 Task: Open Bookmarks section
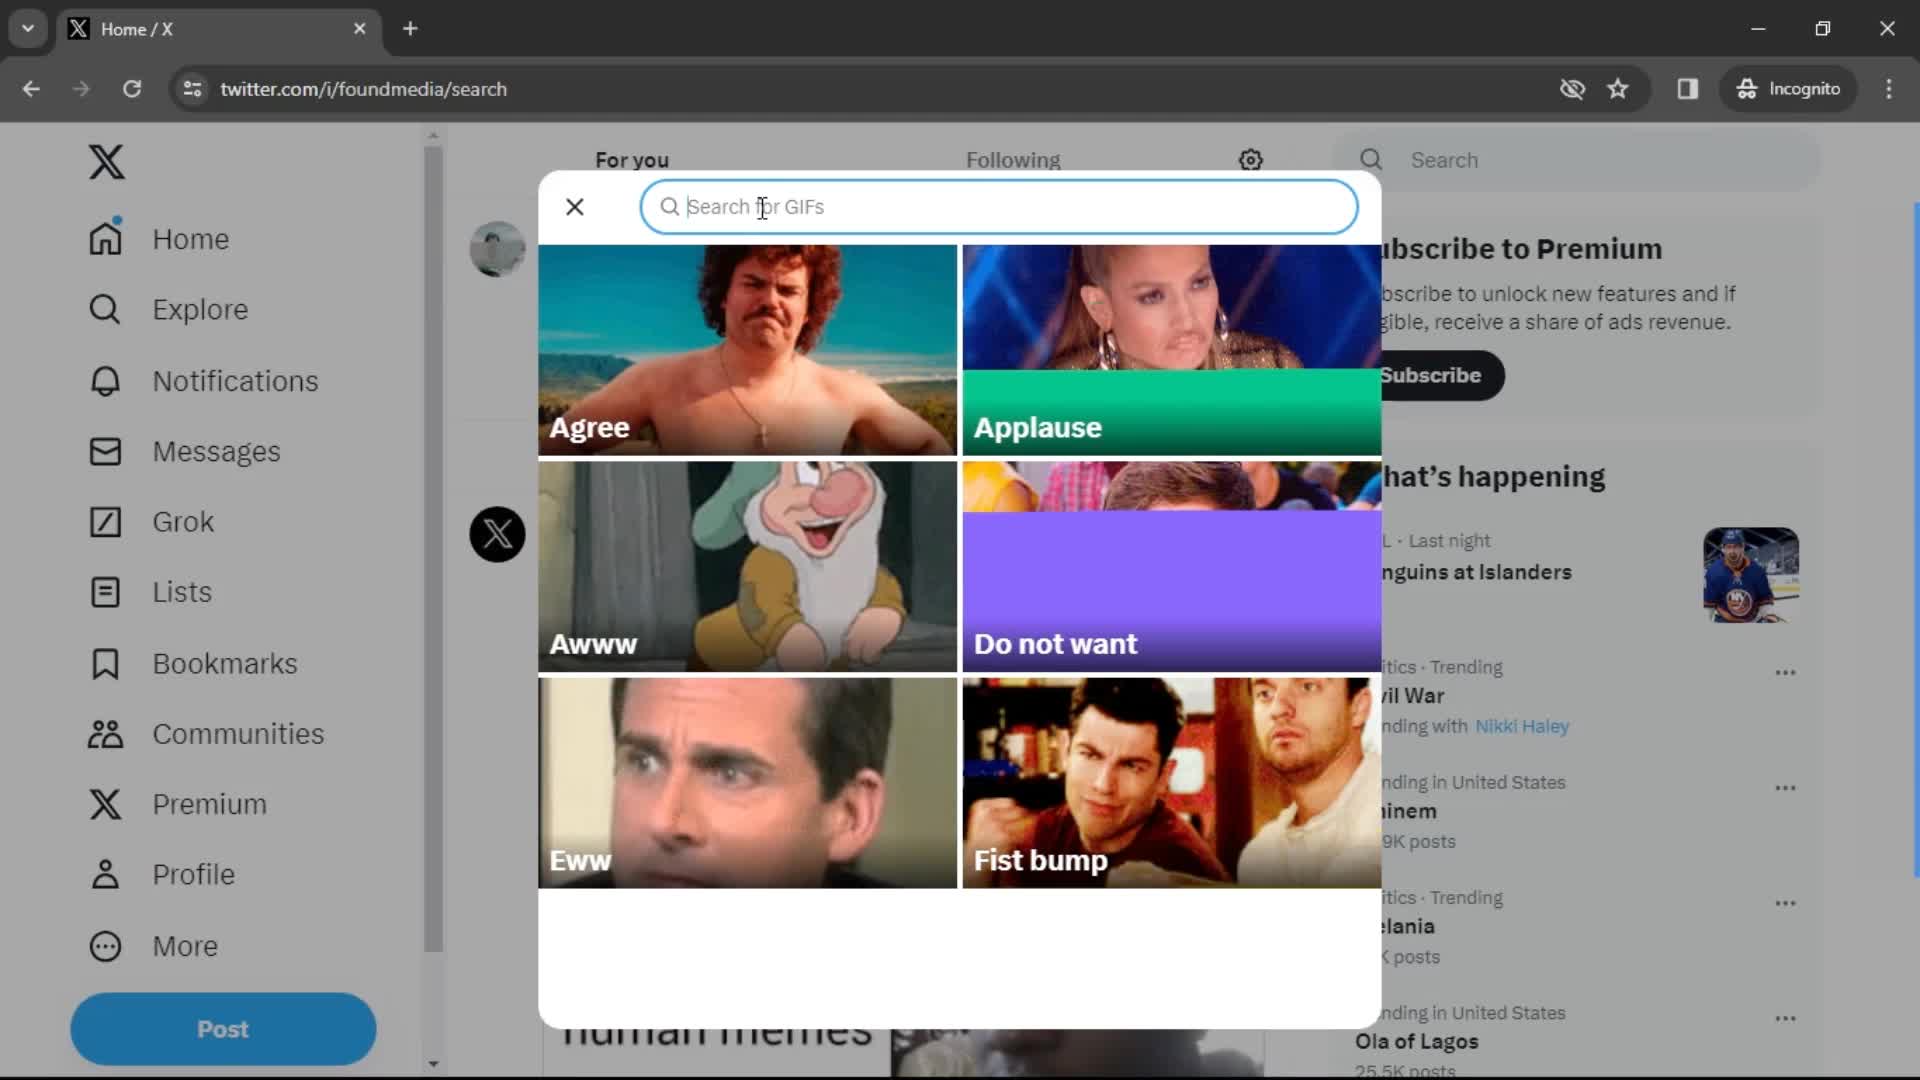point(225,662)
